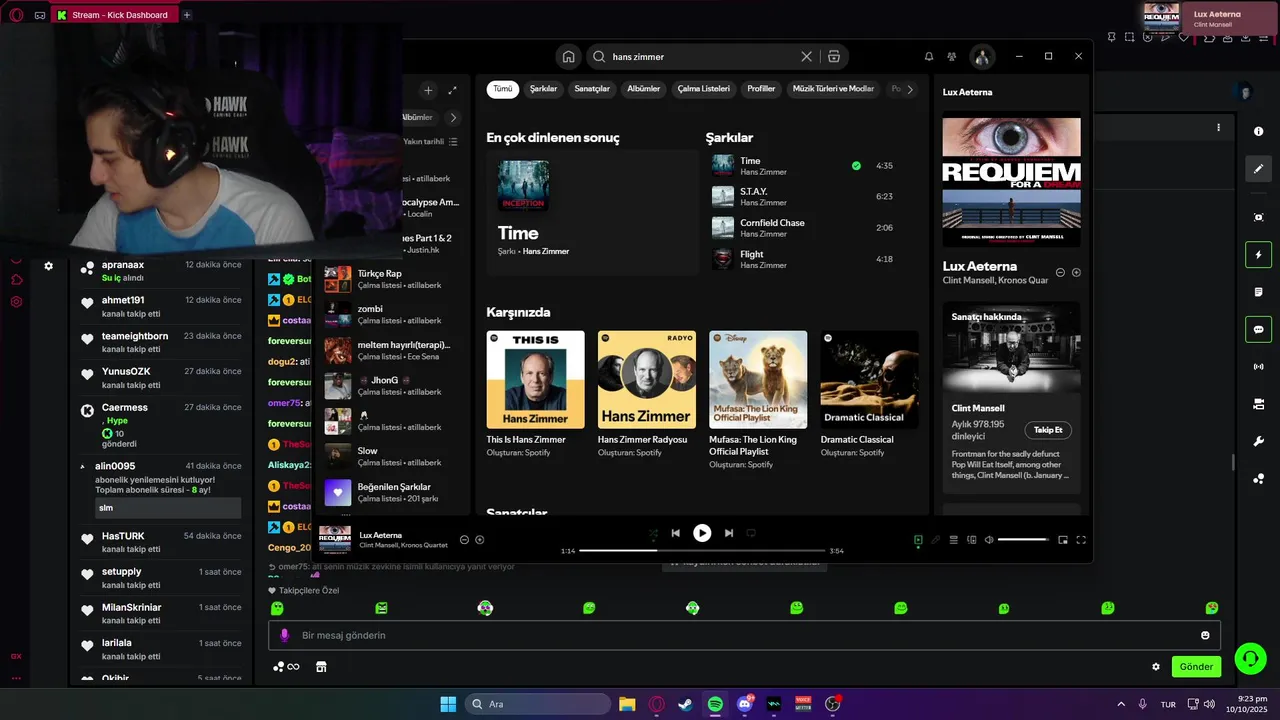The width and height of the screenshot is (1280, 720).
Task: Open the play queue icon
Action: tap(954, 540)
